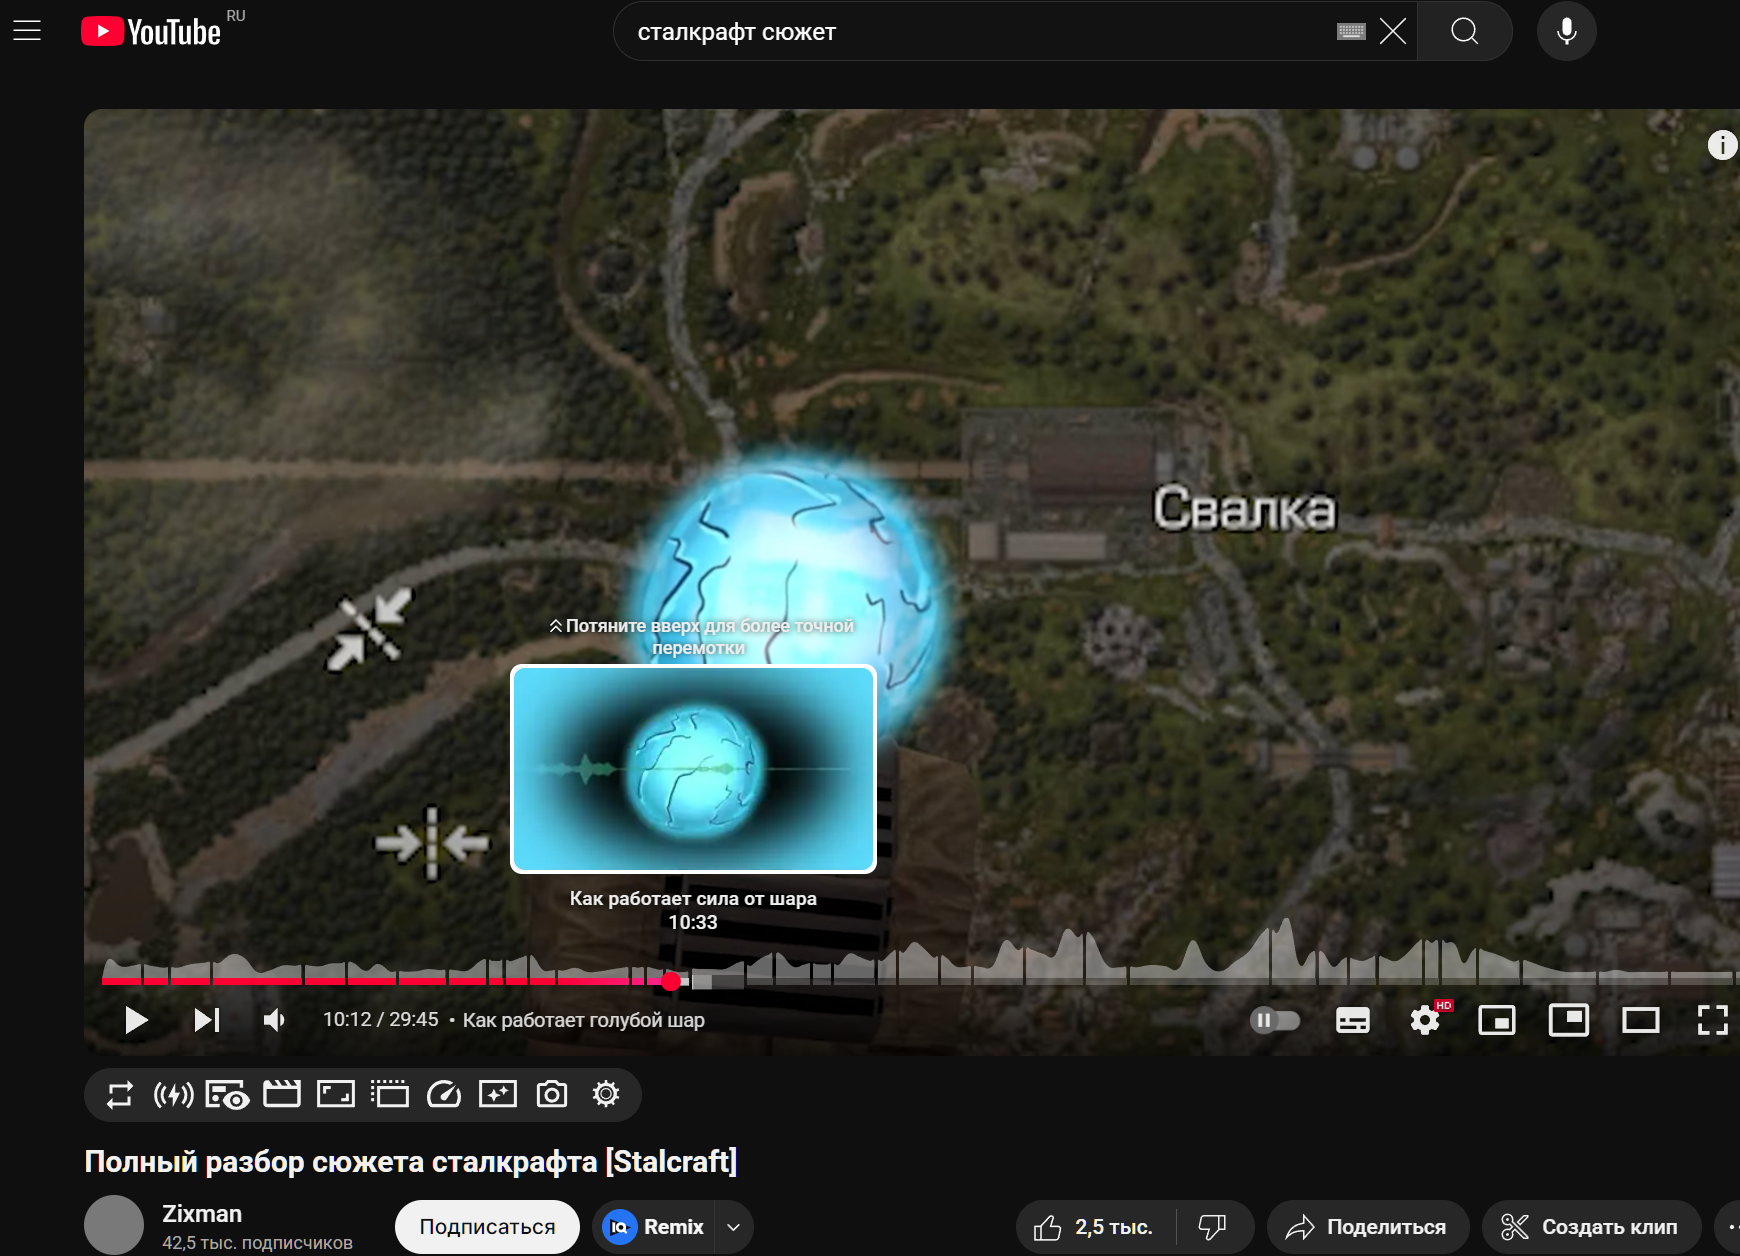1740x1256 pixels.
Task: Open chapter list 'Как работает голубой шар'
Action: [x=583, y=1020]
